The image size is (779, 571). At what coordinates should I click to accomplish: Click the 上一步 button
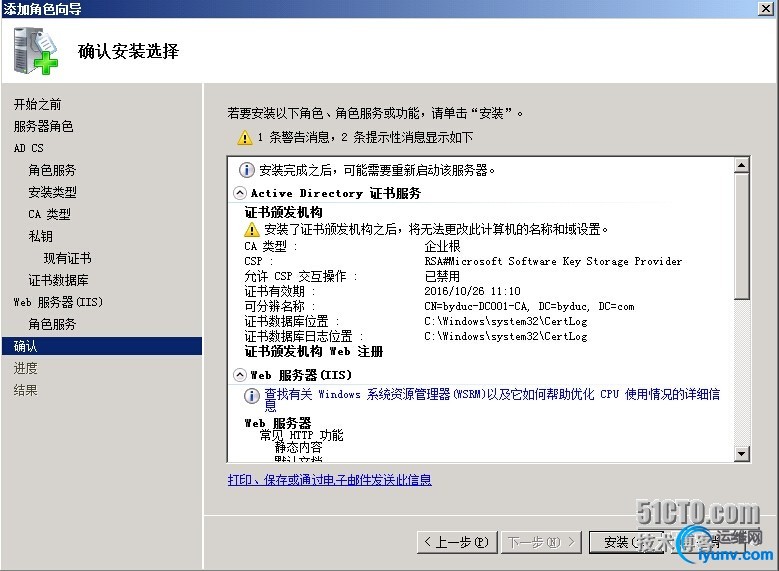pyautogui.click(x=457, y=542)
